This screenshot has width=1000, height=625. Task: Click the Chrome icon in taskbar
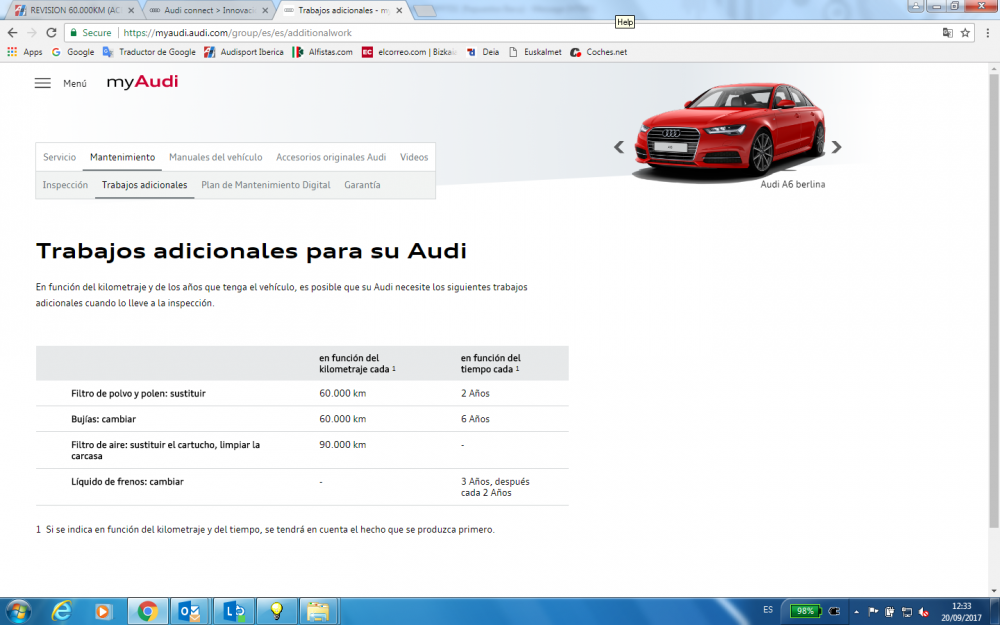[x=147, y=612]
